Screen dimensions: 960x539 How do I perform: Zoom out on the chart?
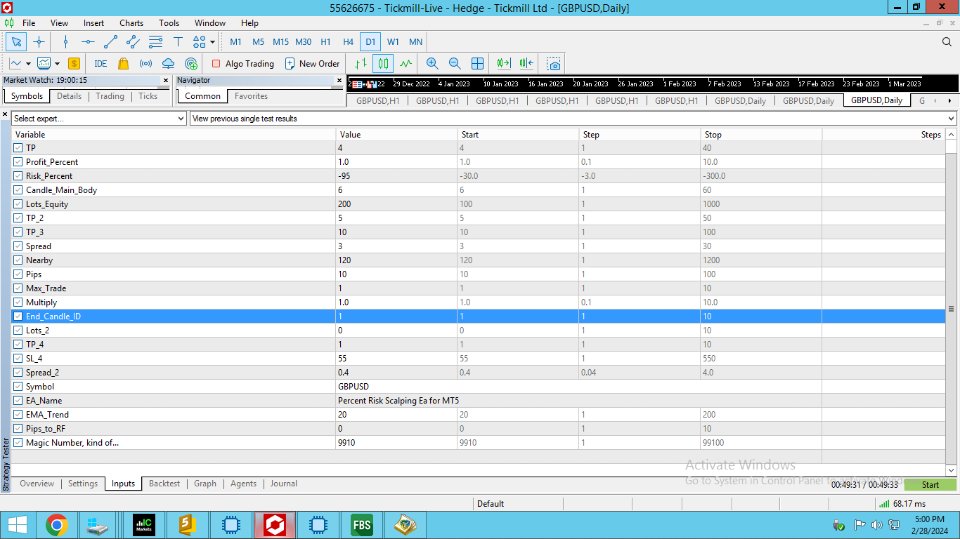coord(454,64)
